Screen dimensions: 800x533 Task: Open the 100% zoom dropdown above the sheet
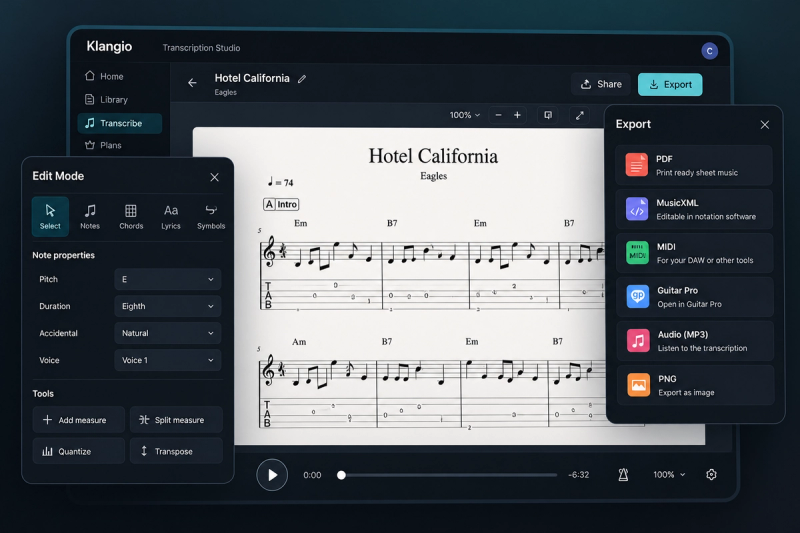[x=465, y=115]
